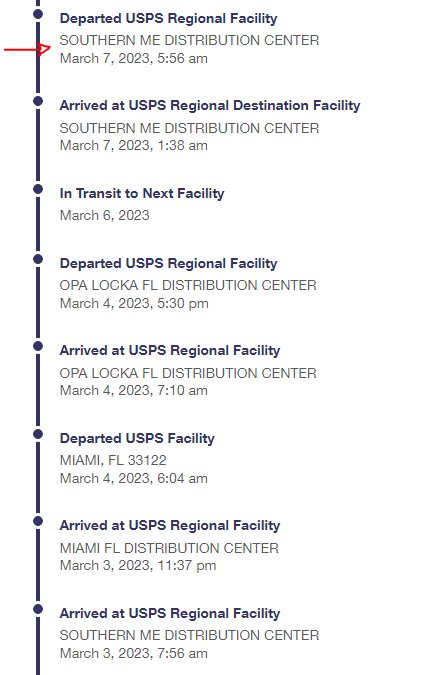Click timeline dot for In Transit to Next Facility
The width and height of the screenshot is (423, 675).
tap(38, 189)
